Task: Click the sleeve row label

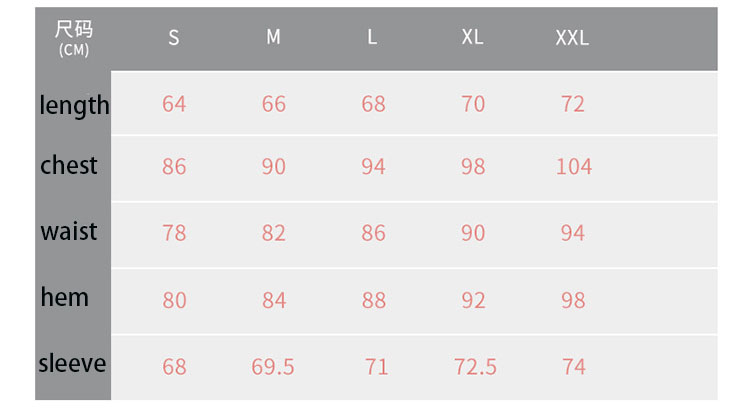Action: tap(72, 363)
